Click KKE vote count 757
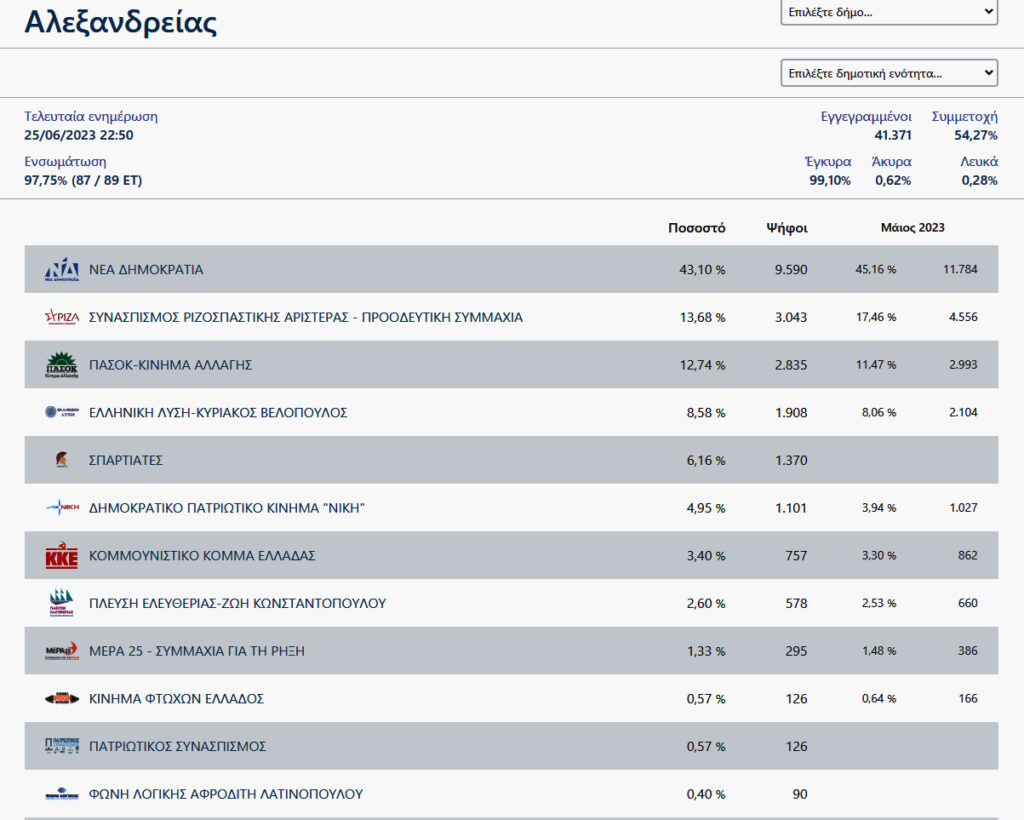The height and width of the screenshot is (820, 1024). [x=796, y=556]
